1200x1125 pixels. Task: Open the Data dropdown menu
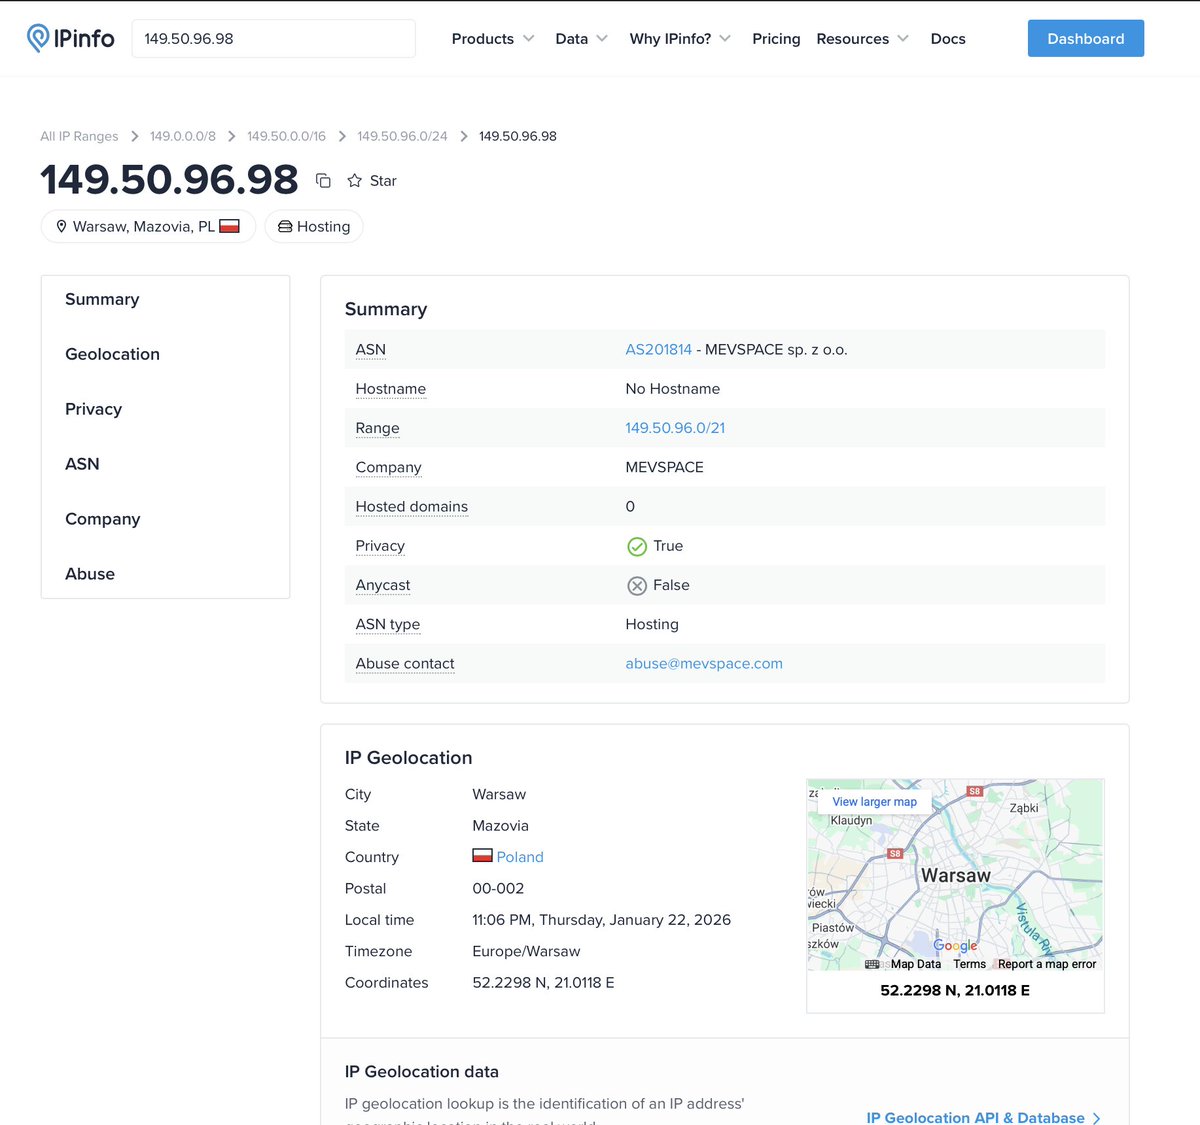point(582,39)
